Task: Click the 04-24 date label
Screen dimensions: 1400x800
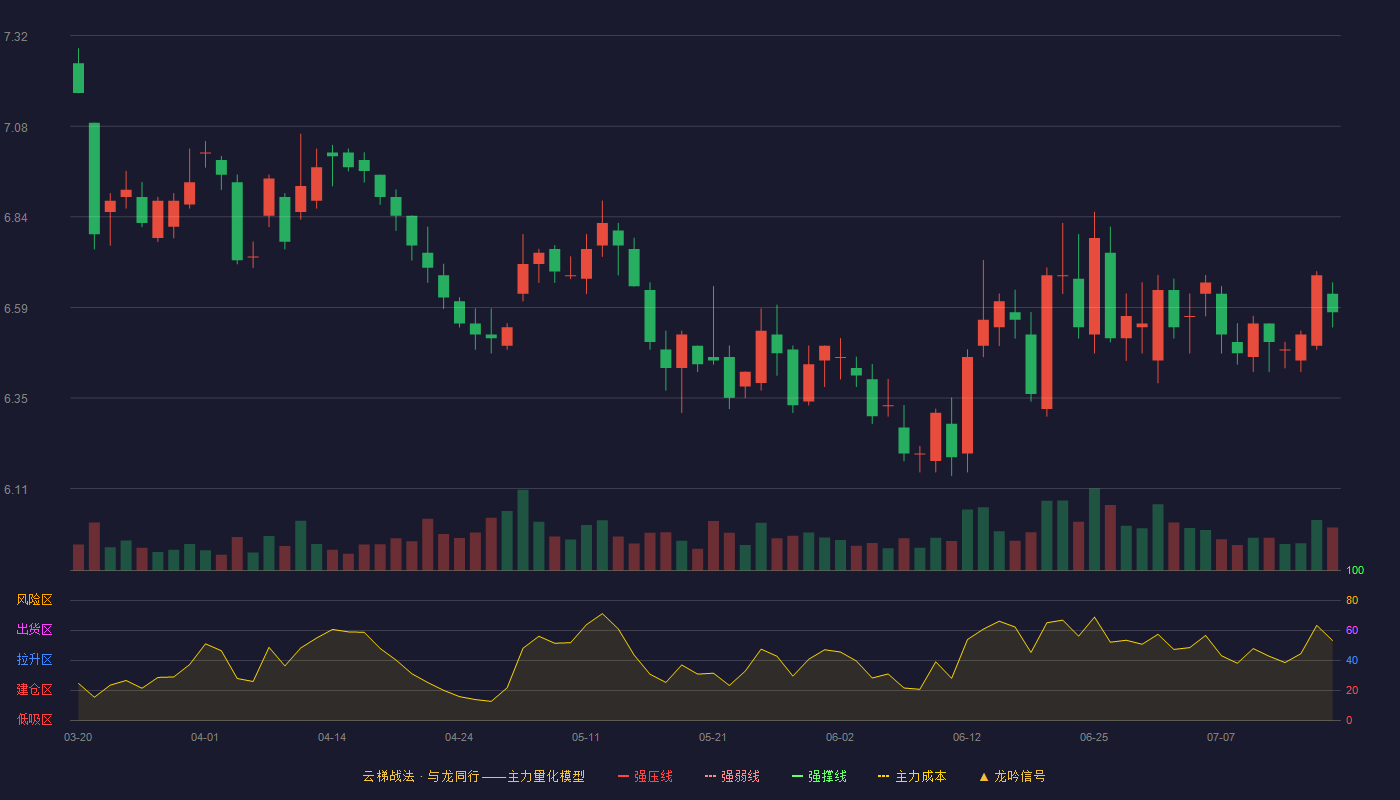Action: 459,737
